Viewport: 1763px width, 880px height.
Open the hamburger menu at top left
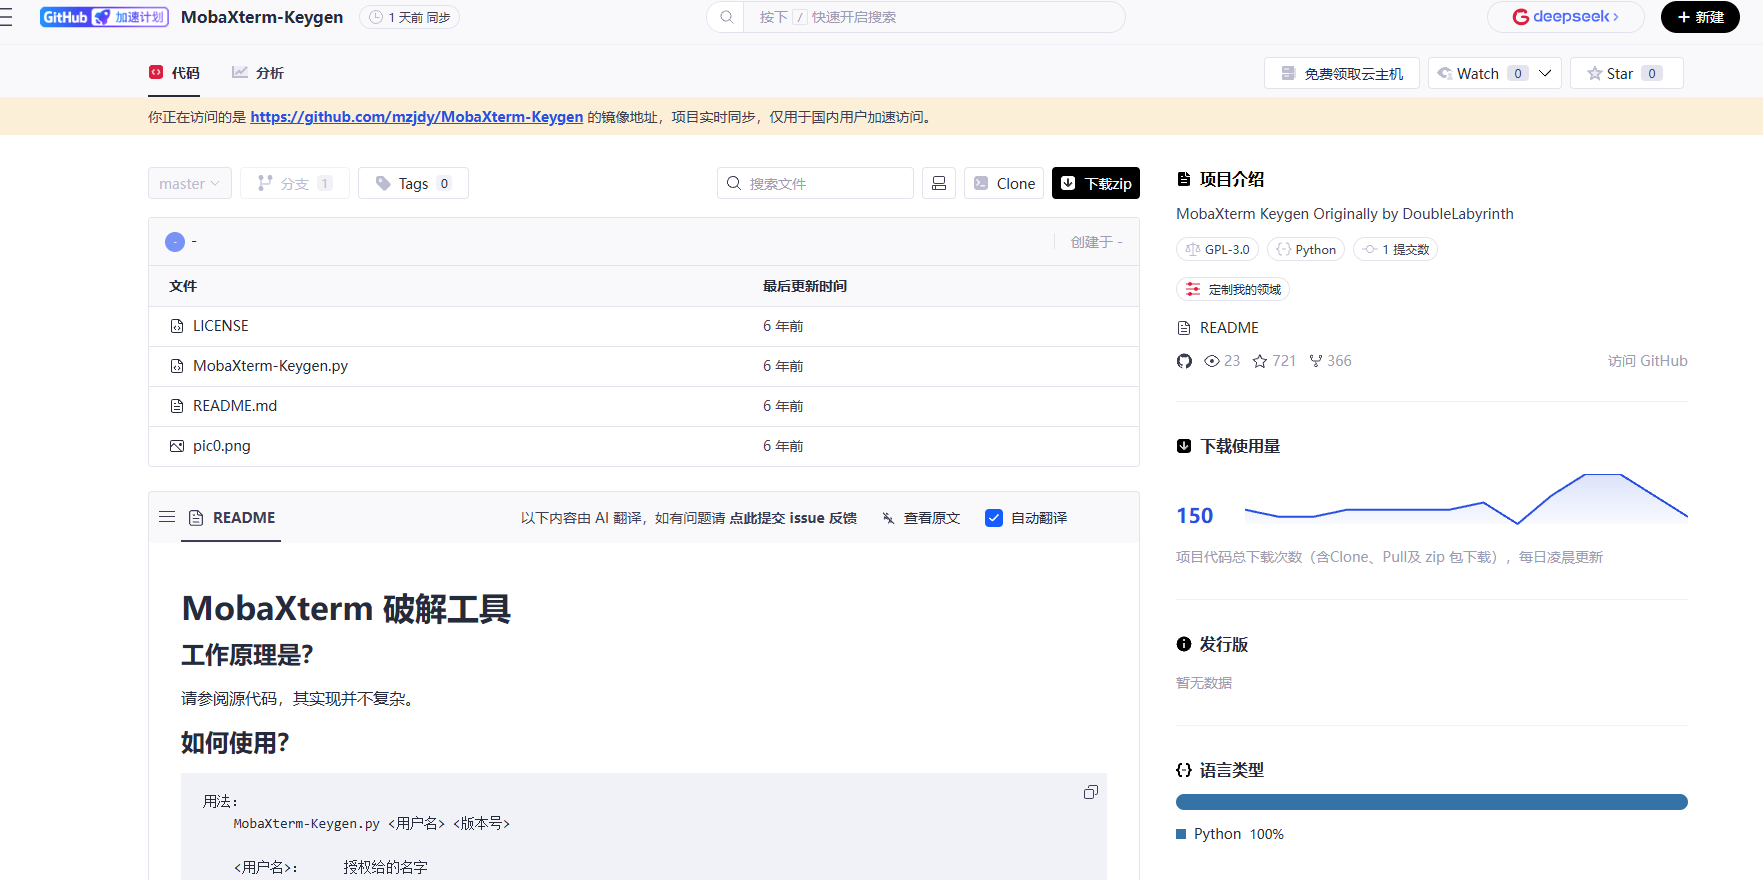(6, 17)
